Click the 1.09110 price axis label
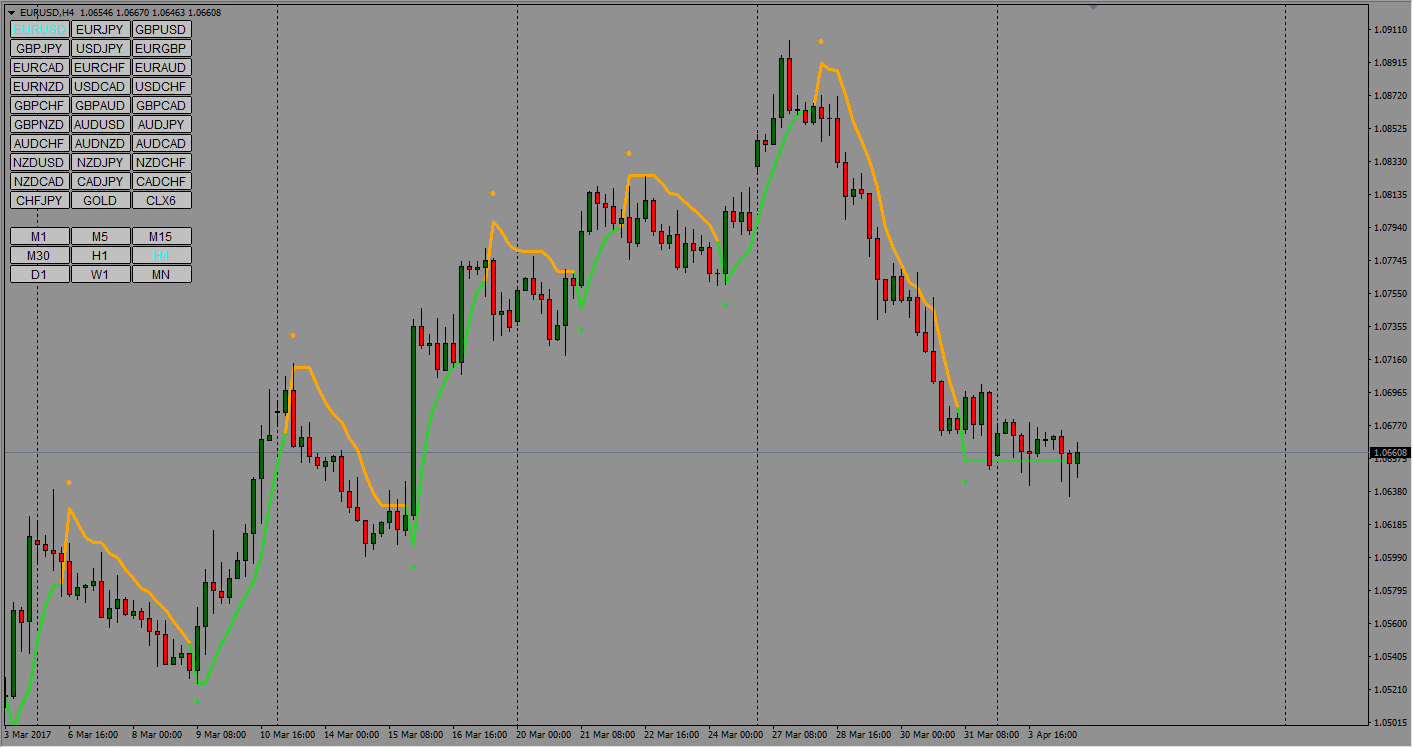The height and width of the screenshot is (748, 1413). (1391, 30)
